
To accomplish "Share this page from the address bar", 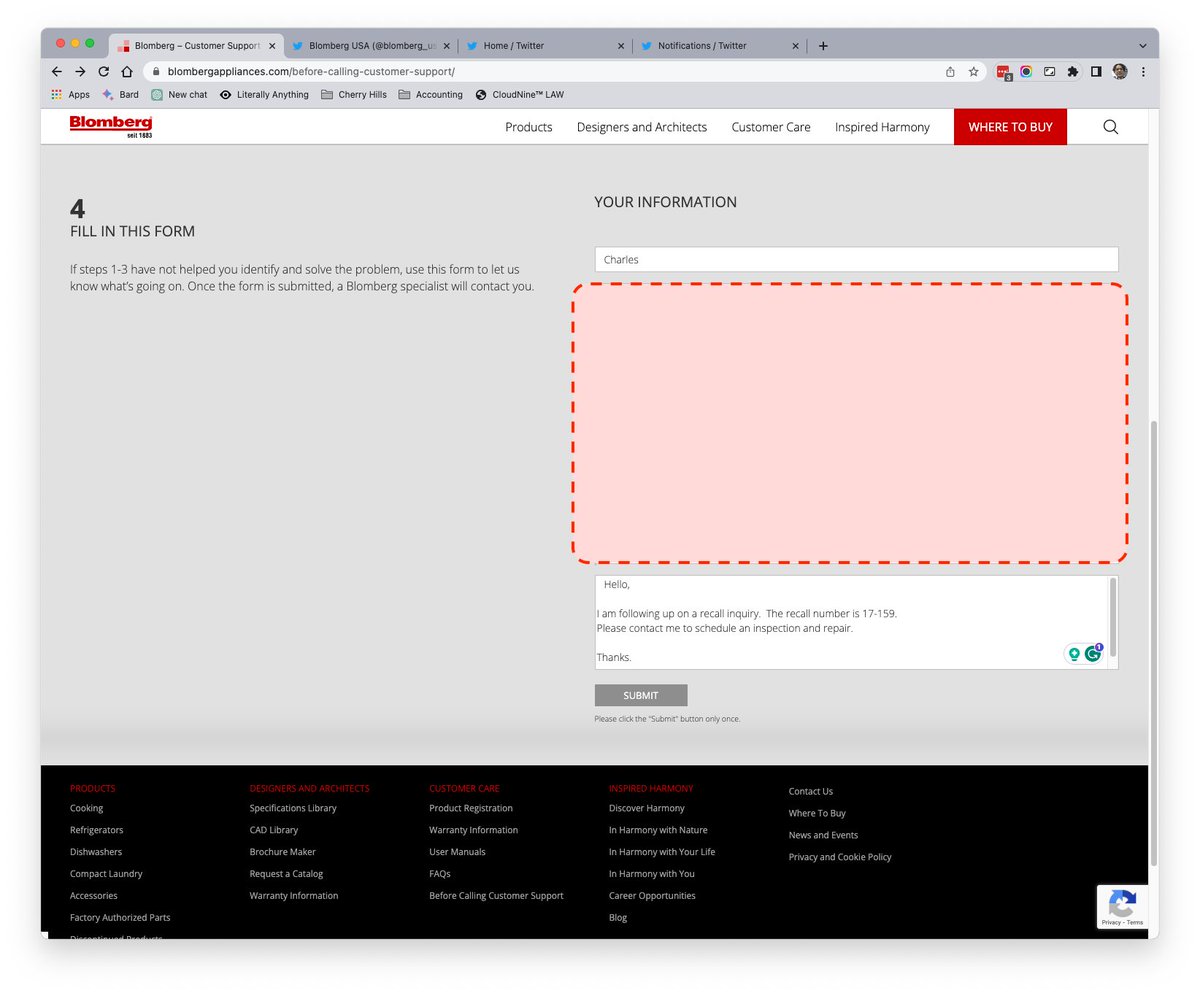I will coord(950,72).
